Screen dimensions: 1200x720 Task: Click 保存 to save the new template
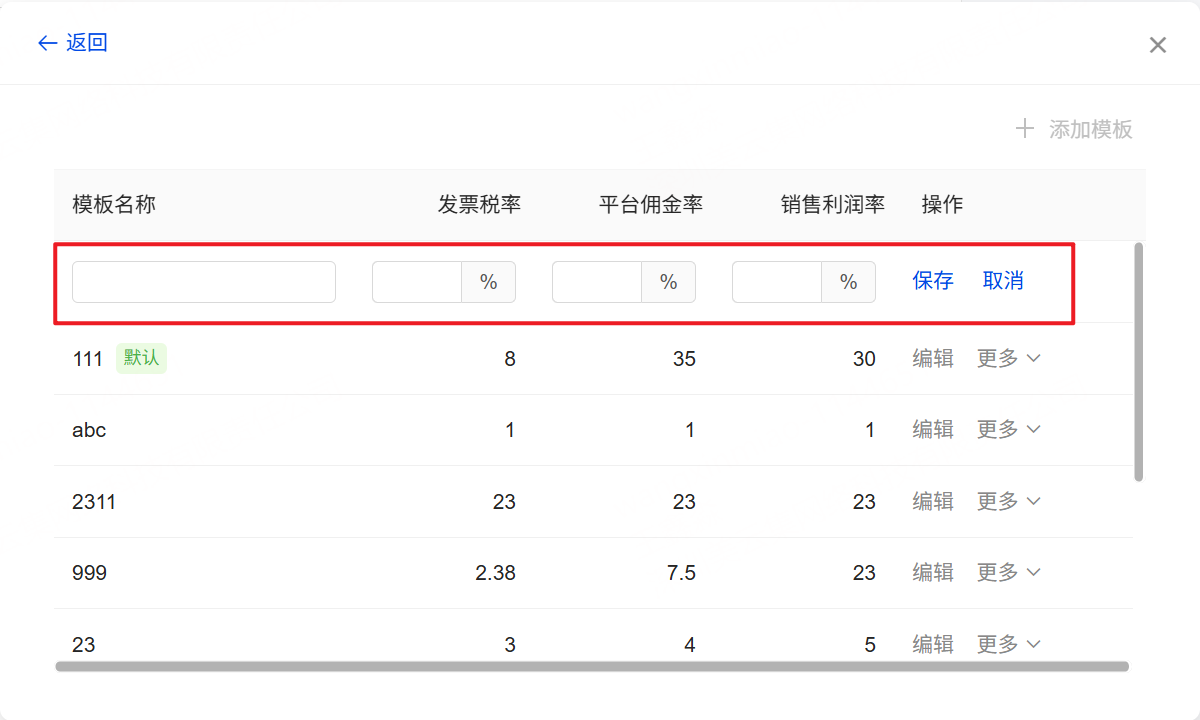pos(932,281)
